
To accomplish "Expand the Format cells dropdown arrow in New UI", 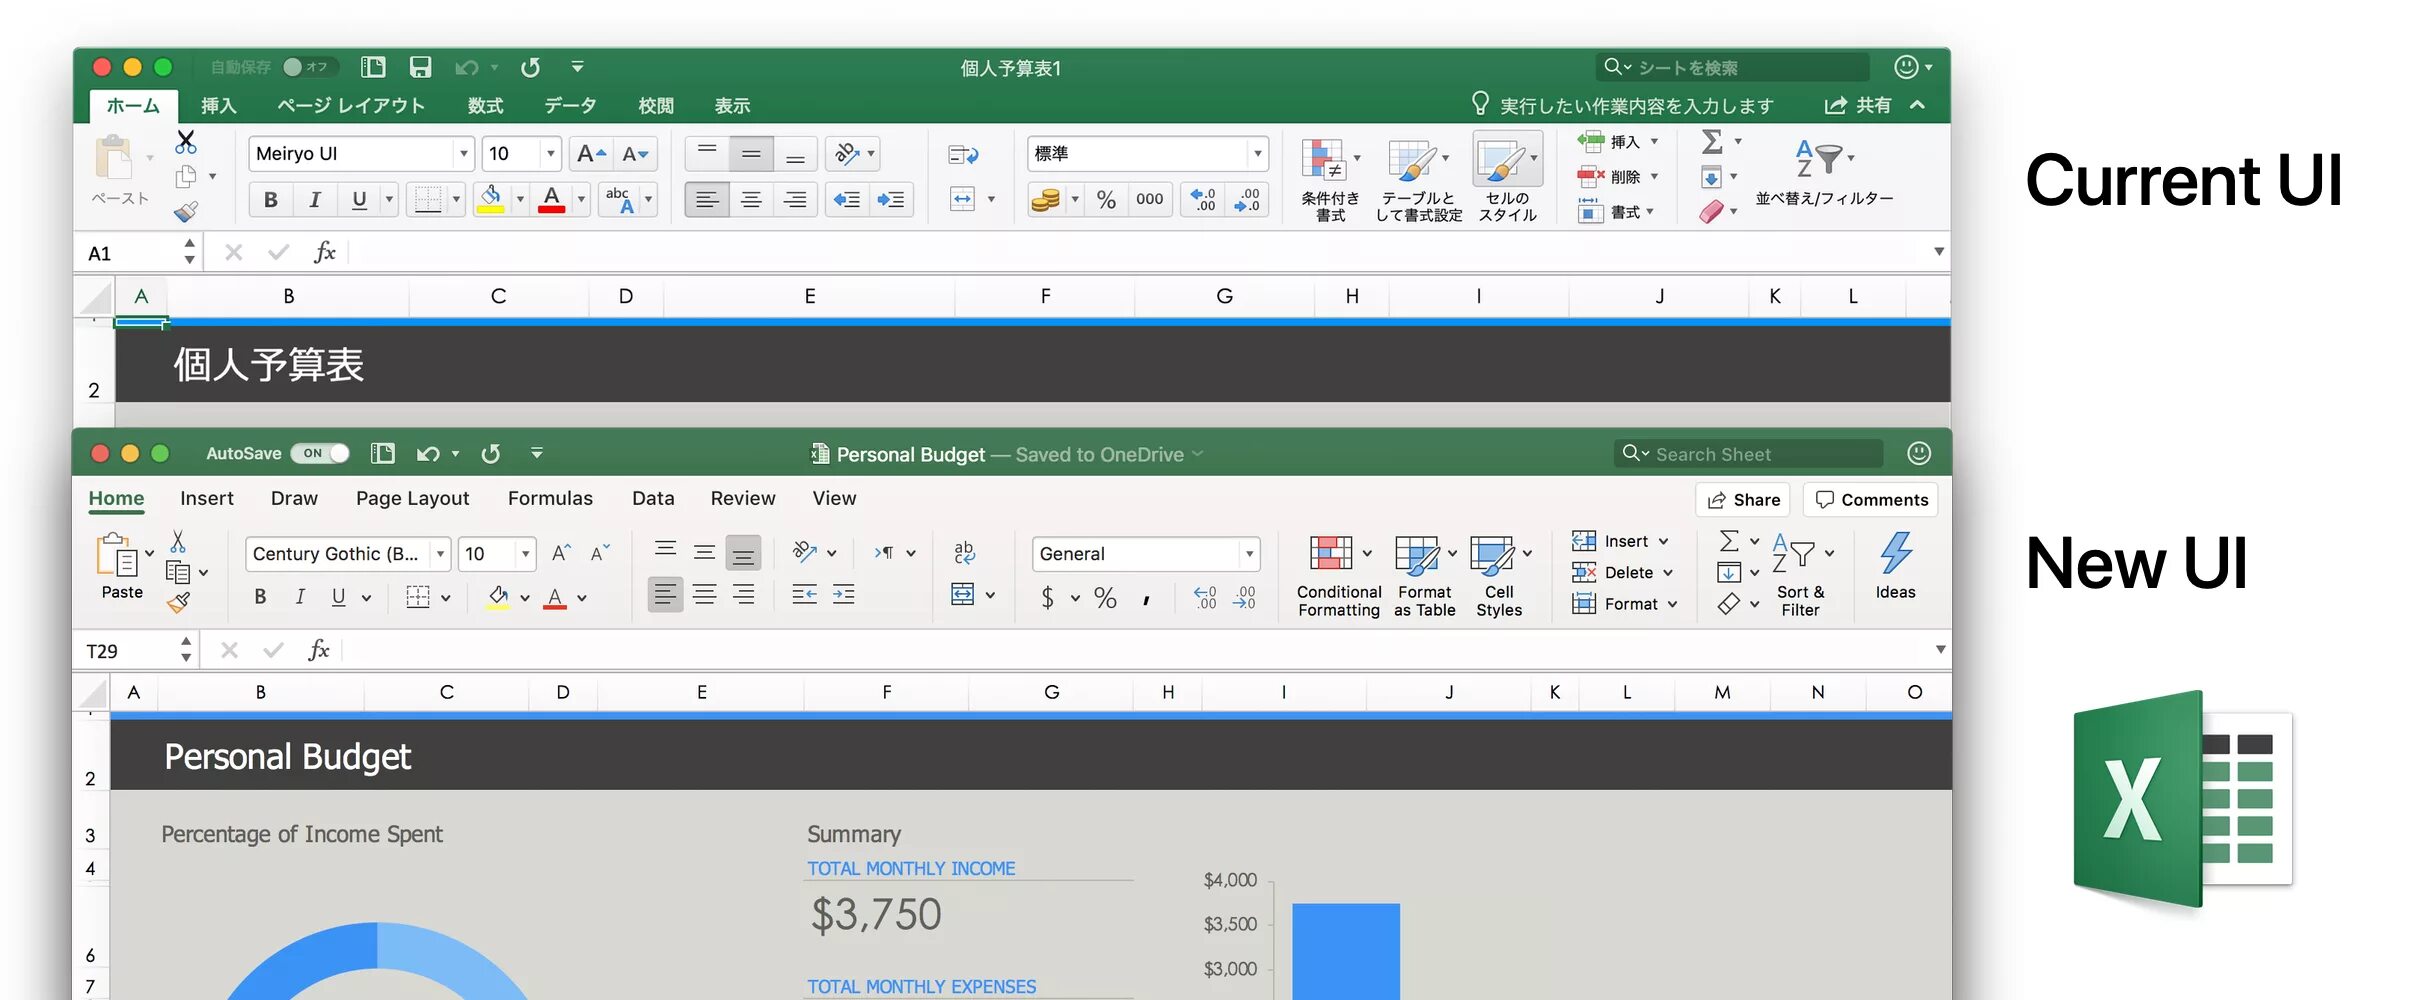I will click(1672, 604).
